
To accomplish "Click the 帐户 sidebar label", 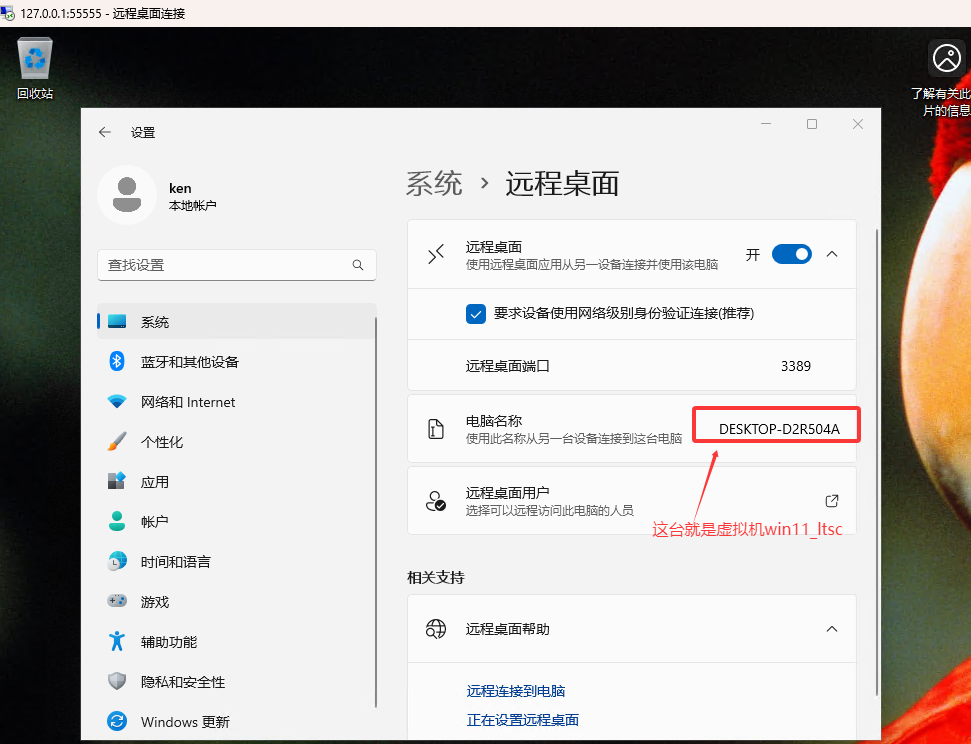I will (x=155, y=522).
